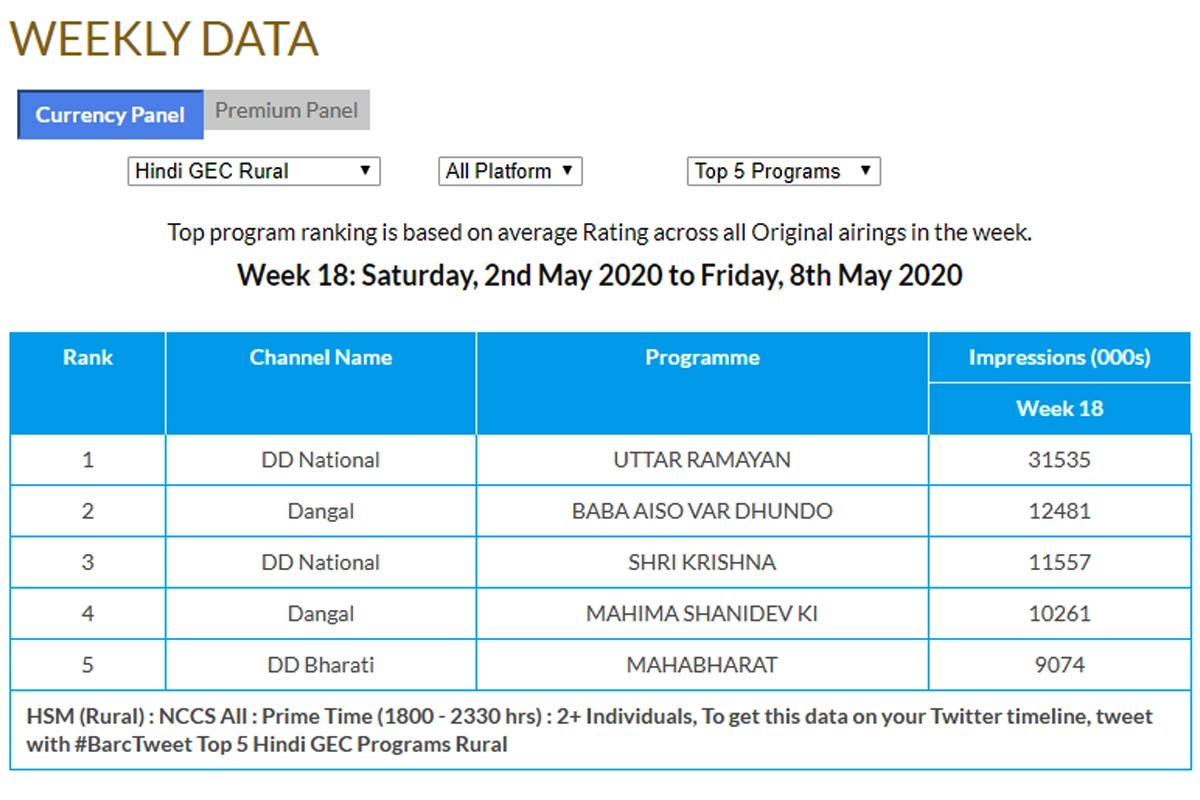Viewport: 1200px width, 800px height.
Task: Select the BABA AISO VAR DHUNDO cell
Action: pos(702,511)
